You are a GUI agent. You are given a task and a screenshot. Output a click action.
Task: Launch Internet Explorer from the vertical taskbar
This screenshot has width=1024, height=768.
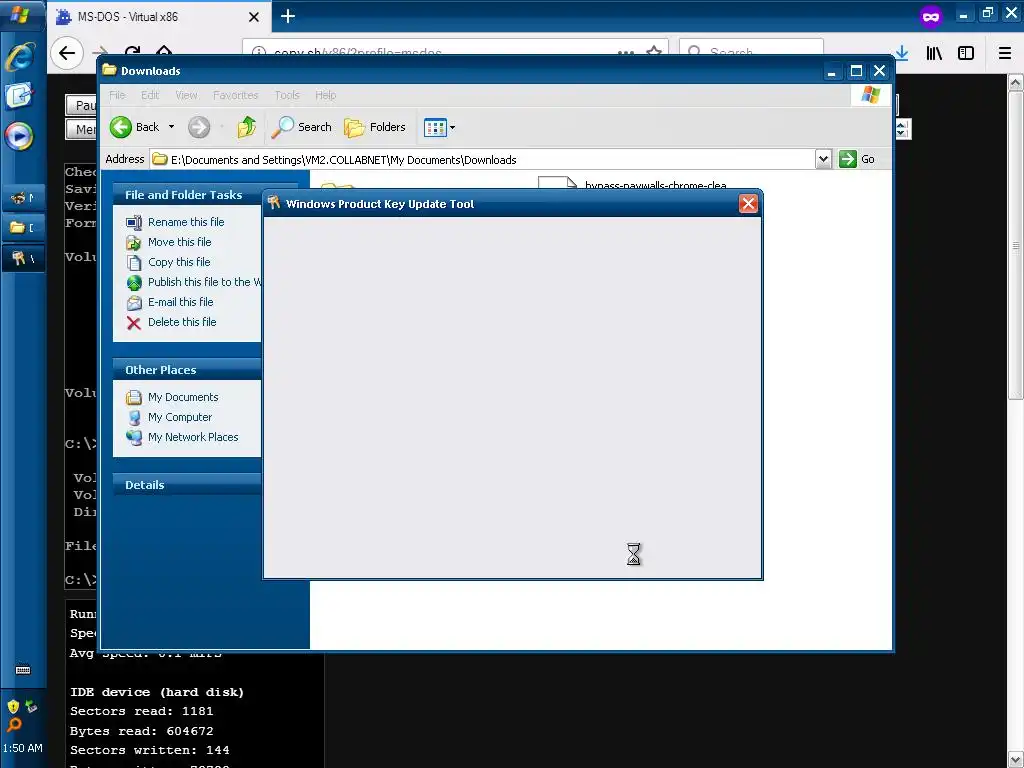point(20,57)
